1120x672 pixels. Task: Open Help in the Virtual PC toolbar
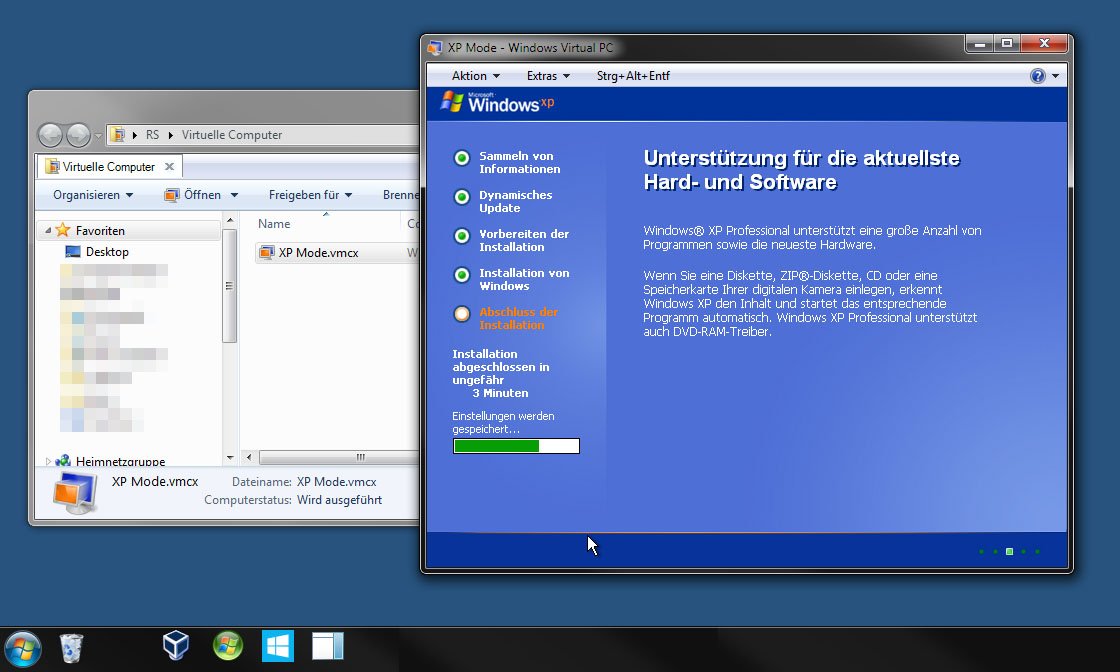[1037, 76]
